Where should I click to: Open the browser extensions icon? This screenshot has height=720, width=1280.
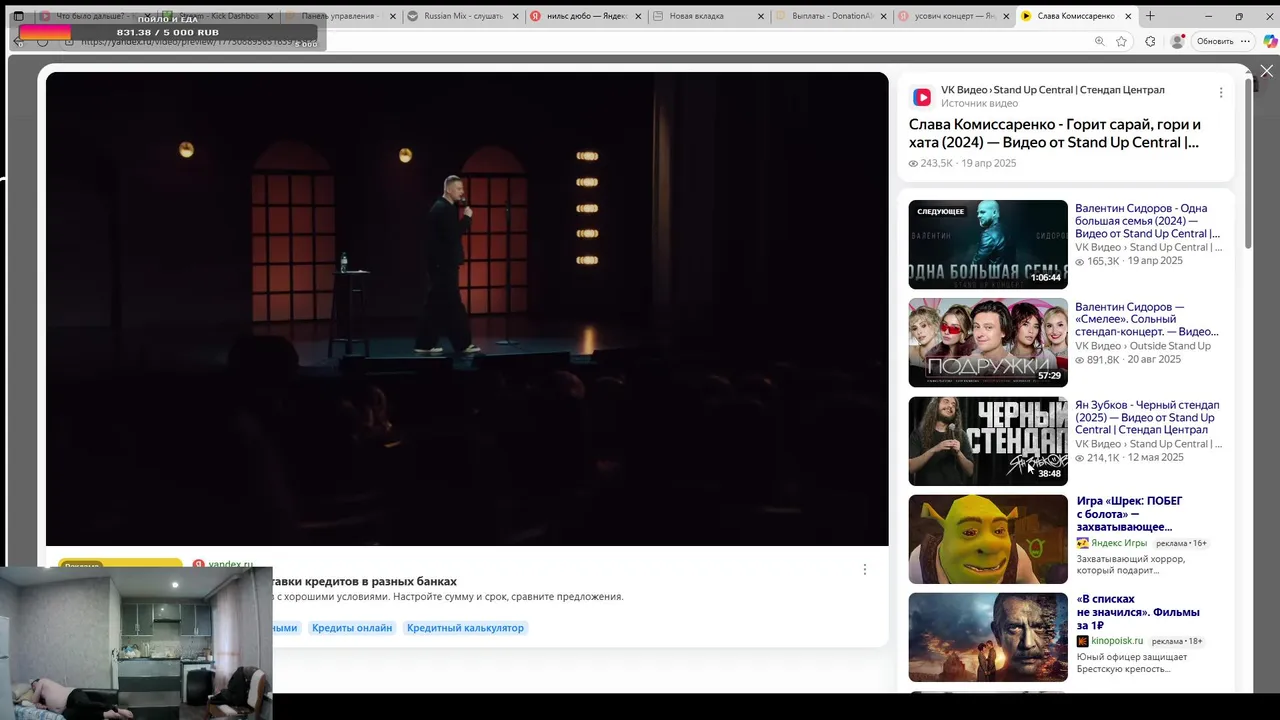point(1150,41)
